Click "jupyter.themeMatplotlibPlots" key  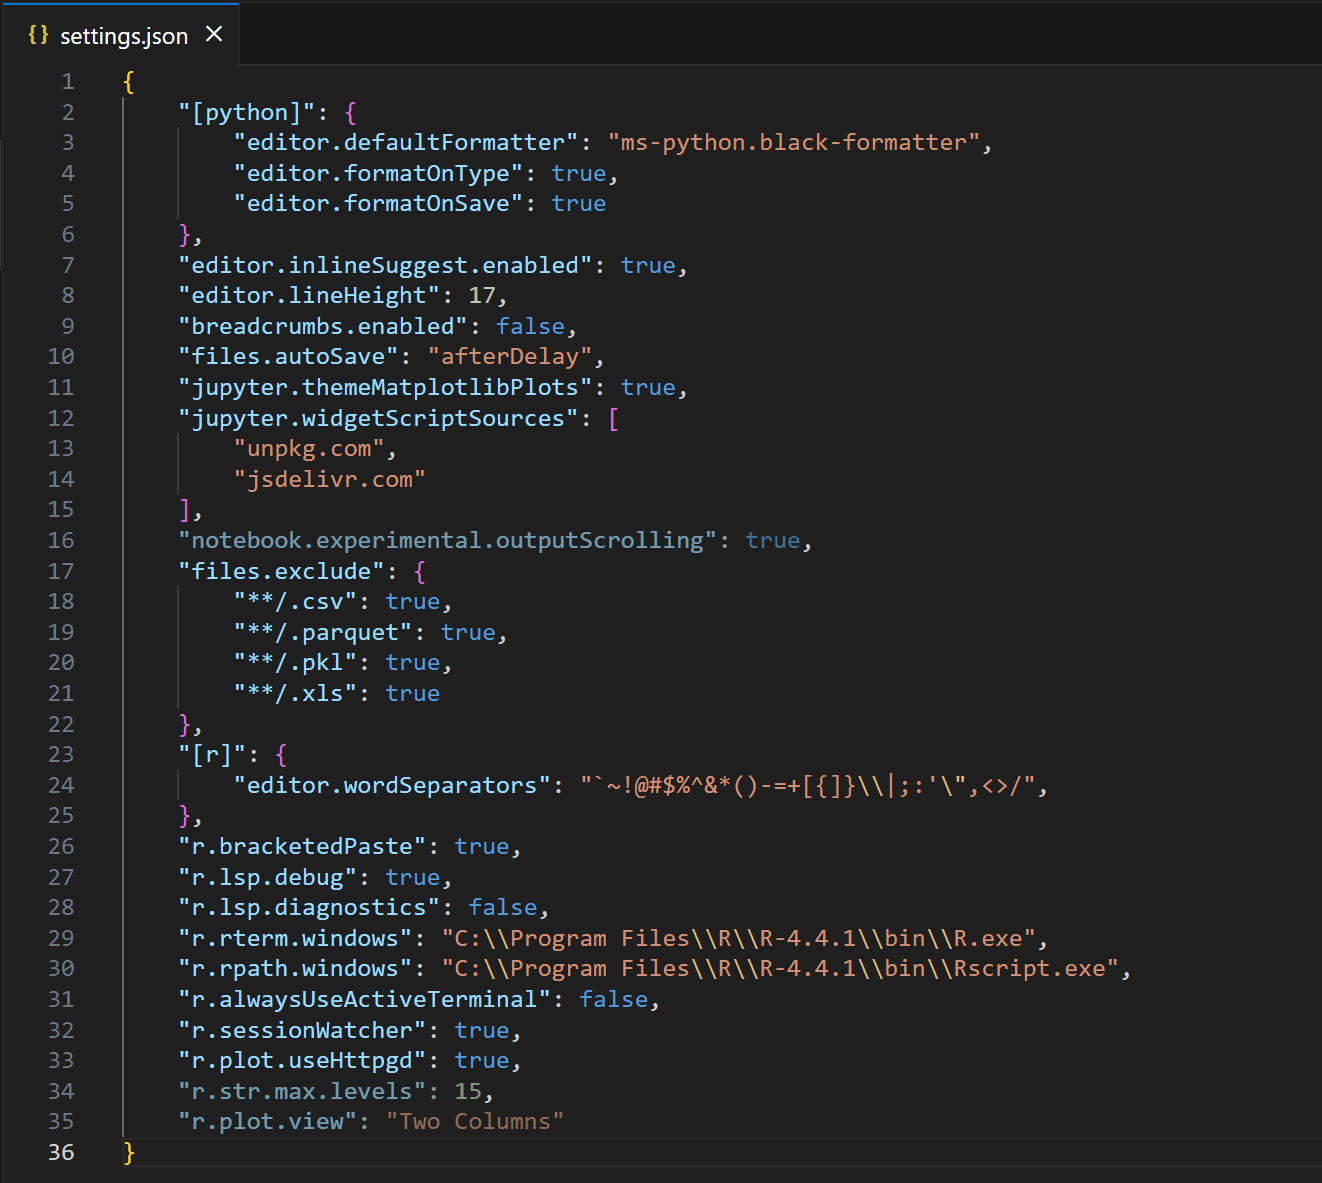(385, 388)
